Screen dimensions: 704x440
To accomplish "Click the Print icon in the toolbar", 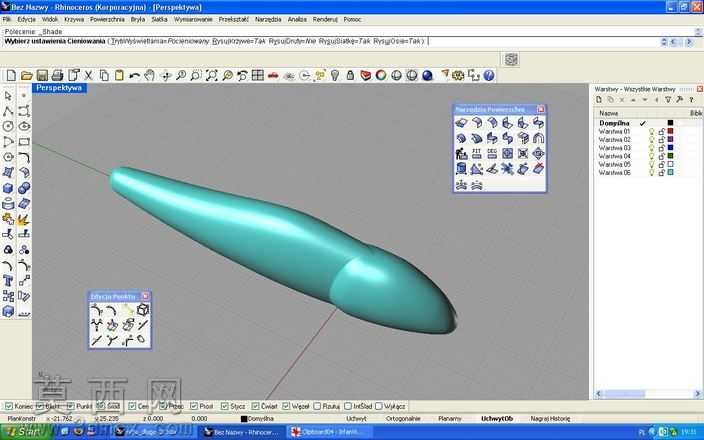I will (57, 75).
